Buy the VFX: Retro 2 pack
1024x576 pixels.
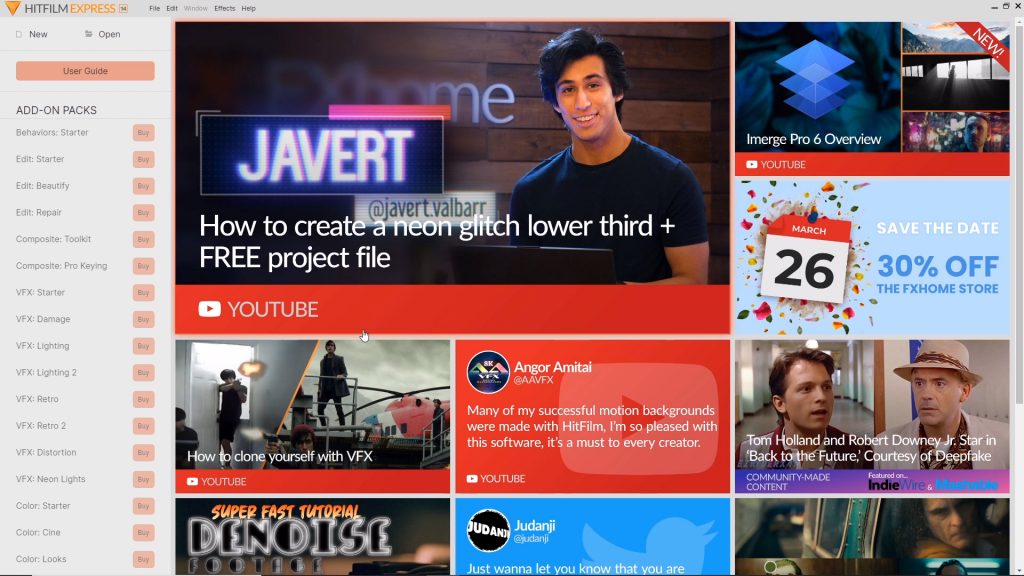pos(144,426)
